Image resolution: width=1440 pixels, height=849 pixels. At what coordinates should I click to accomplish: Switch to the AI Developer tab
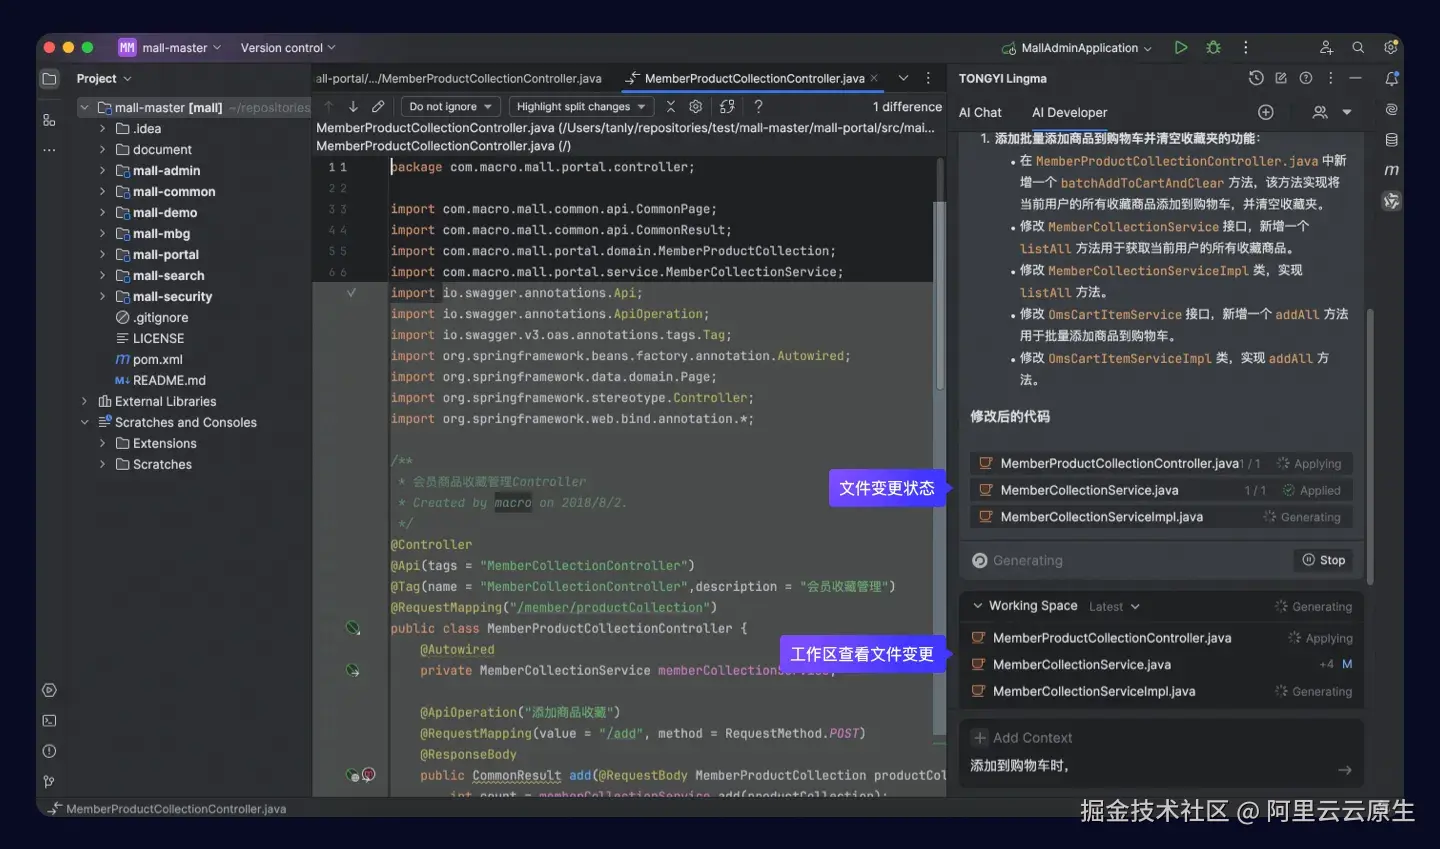(1069, 112)
